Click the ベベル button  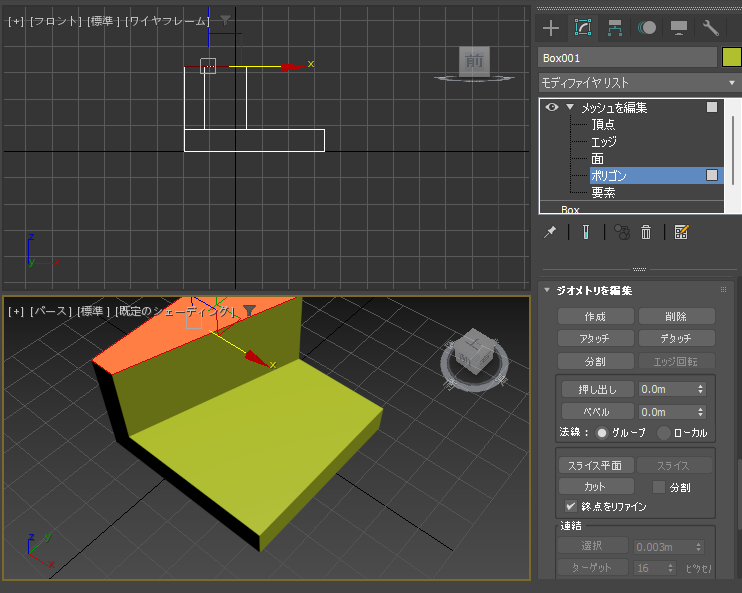coord(597,412)
